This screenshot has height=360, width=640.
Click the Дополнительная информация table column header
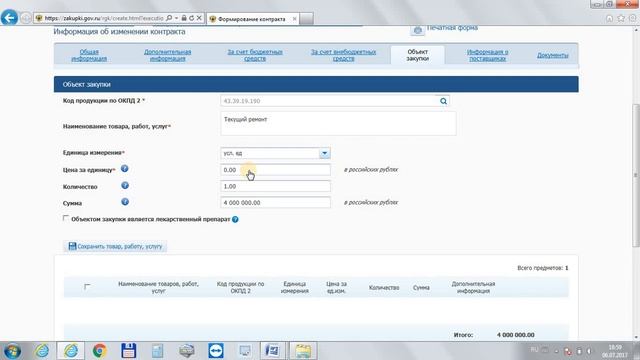click(473, 287)
